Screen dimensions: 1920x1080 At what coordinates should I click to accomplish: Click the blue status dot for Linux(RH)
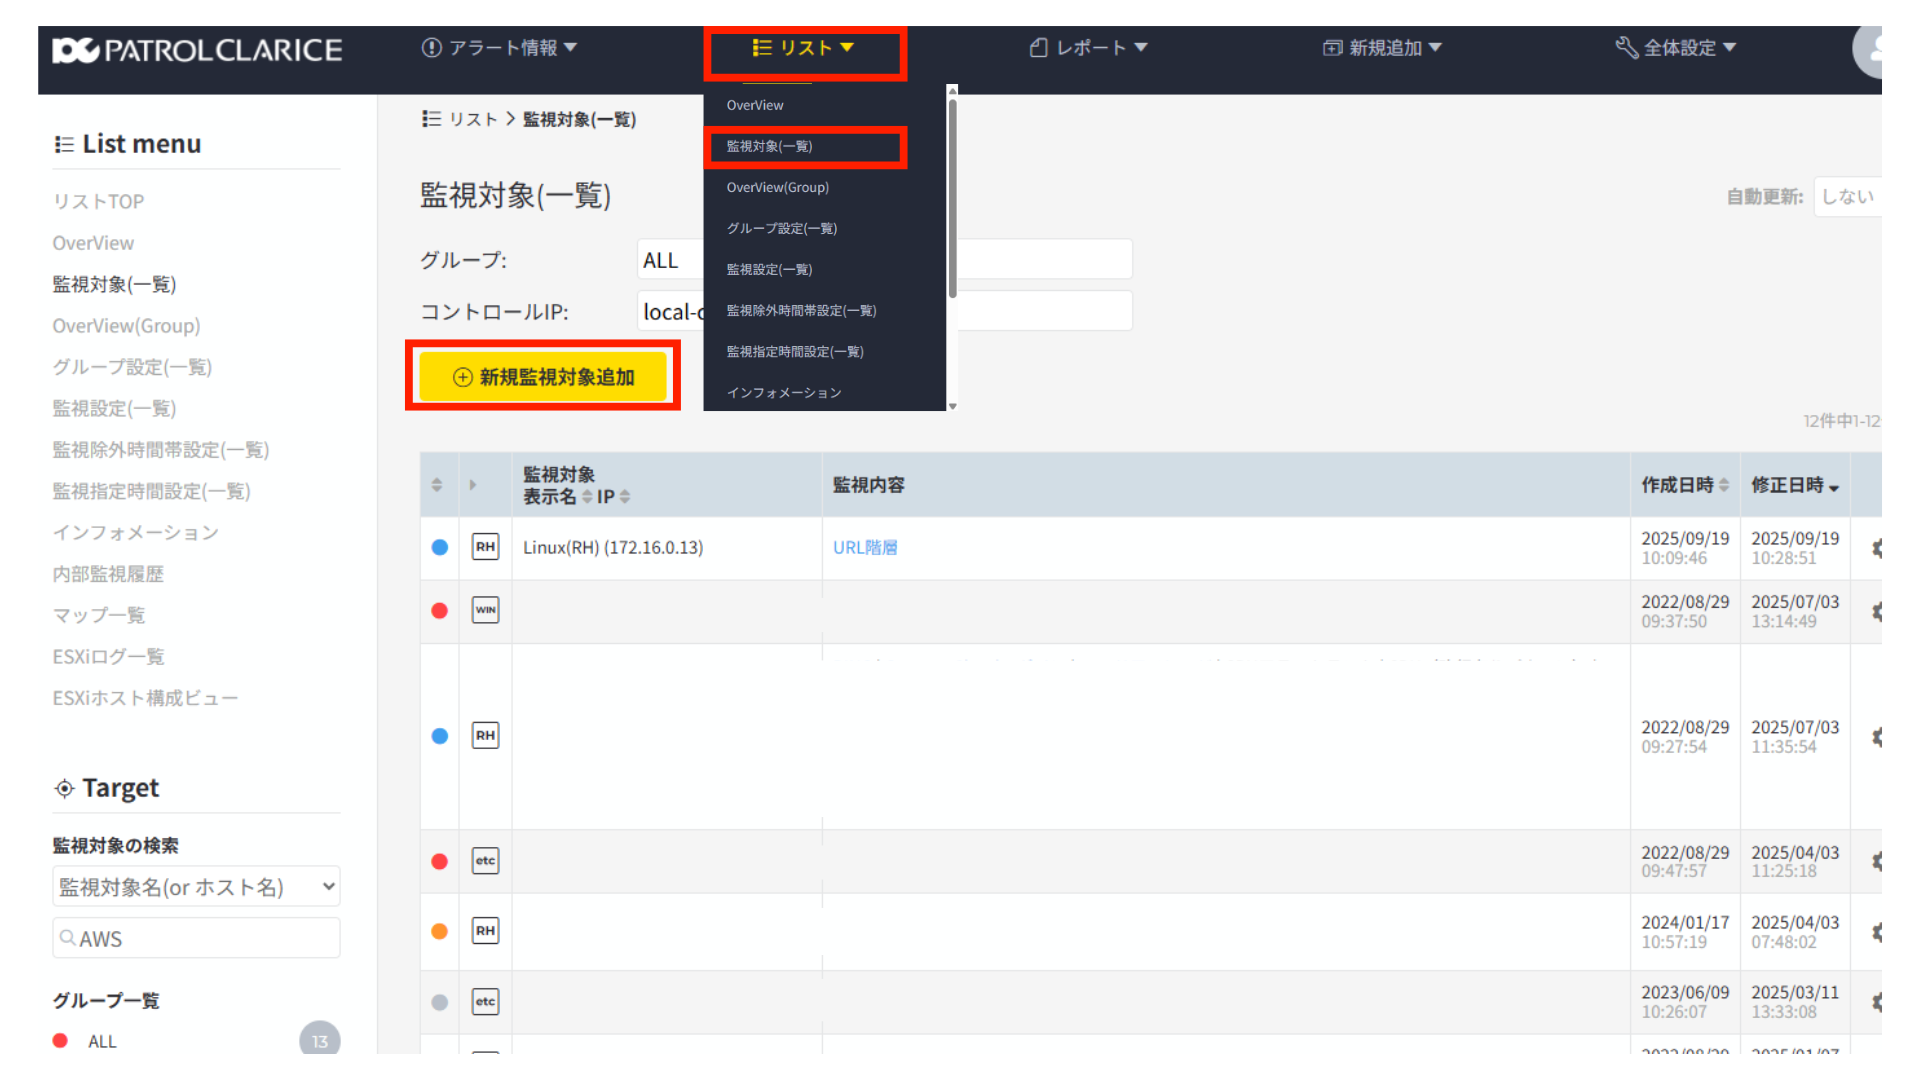point(439,547)
